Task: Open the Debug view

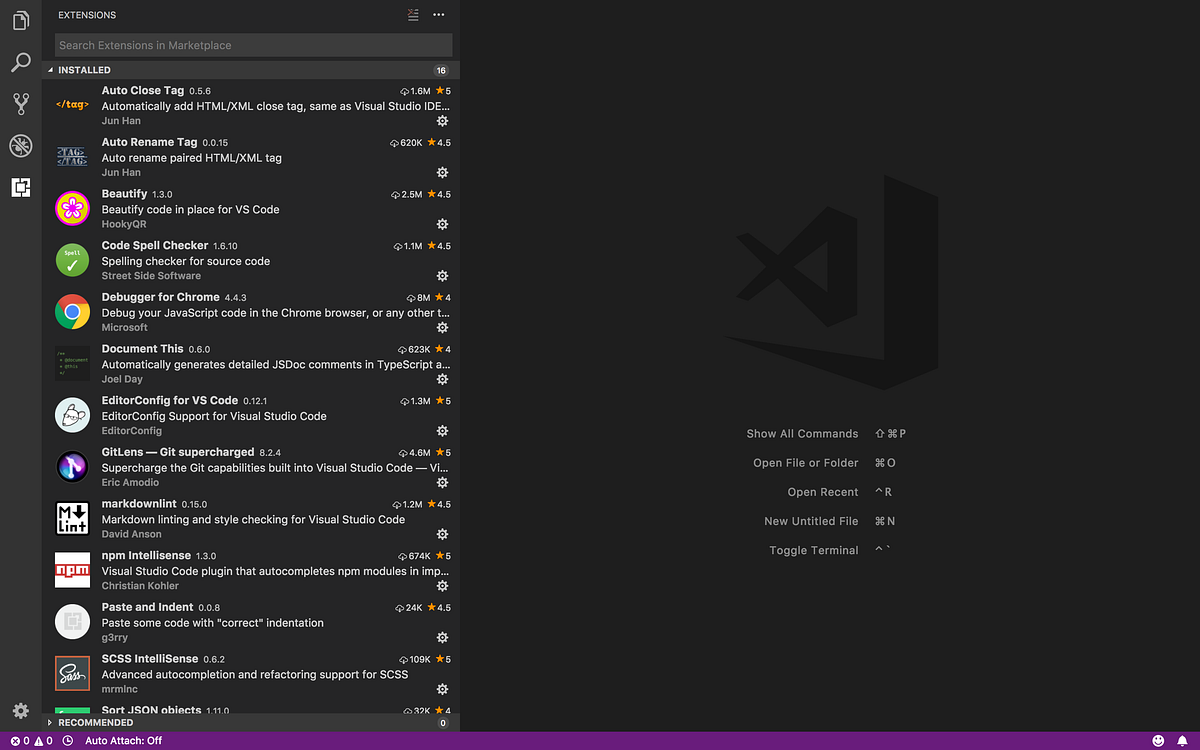Action: click(x=20, y=145)
